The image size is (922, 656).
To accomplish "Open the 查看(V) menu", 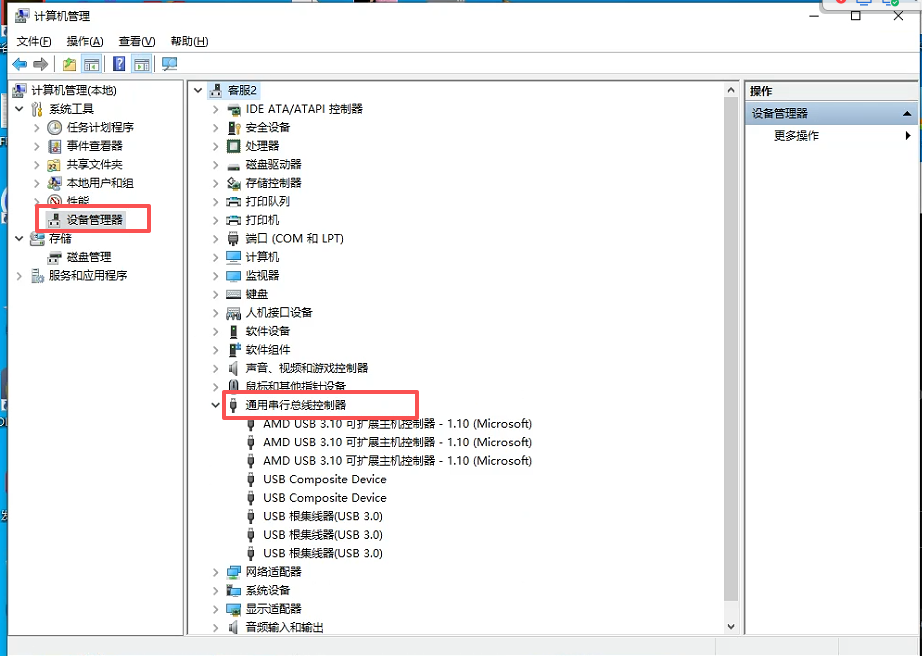I will coord(137,41).
